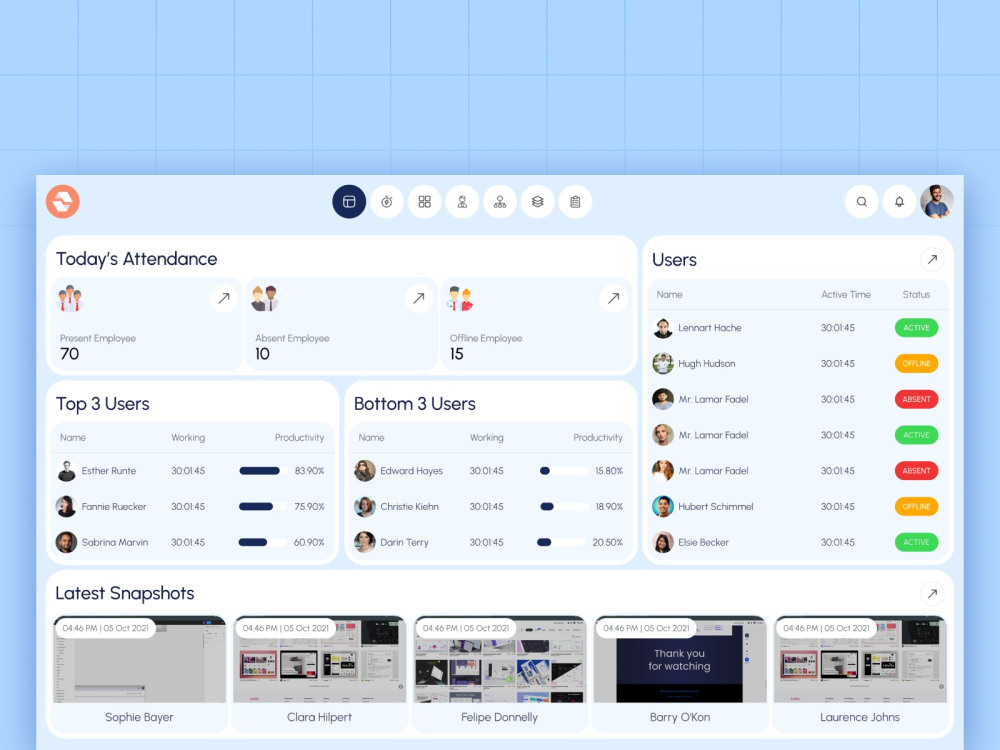Click Esther Runte productivity bar
The image size is (1000, 750).
pyautogui.click(x=263, y=471)
